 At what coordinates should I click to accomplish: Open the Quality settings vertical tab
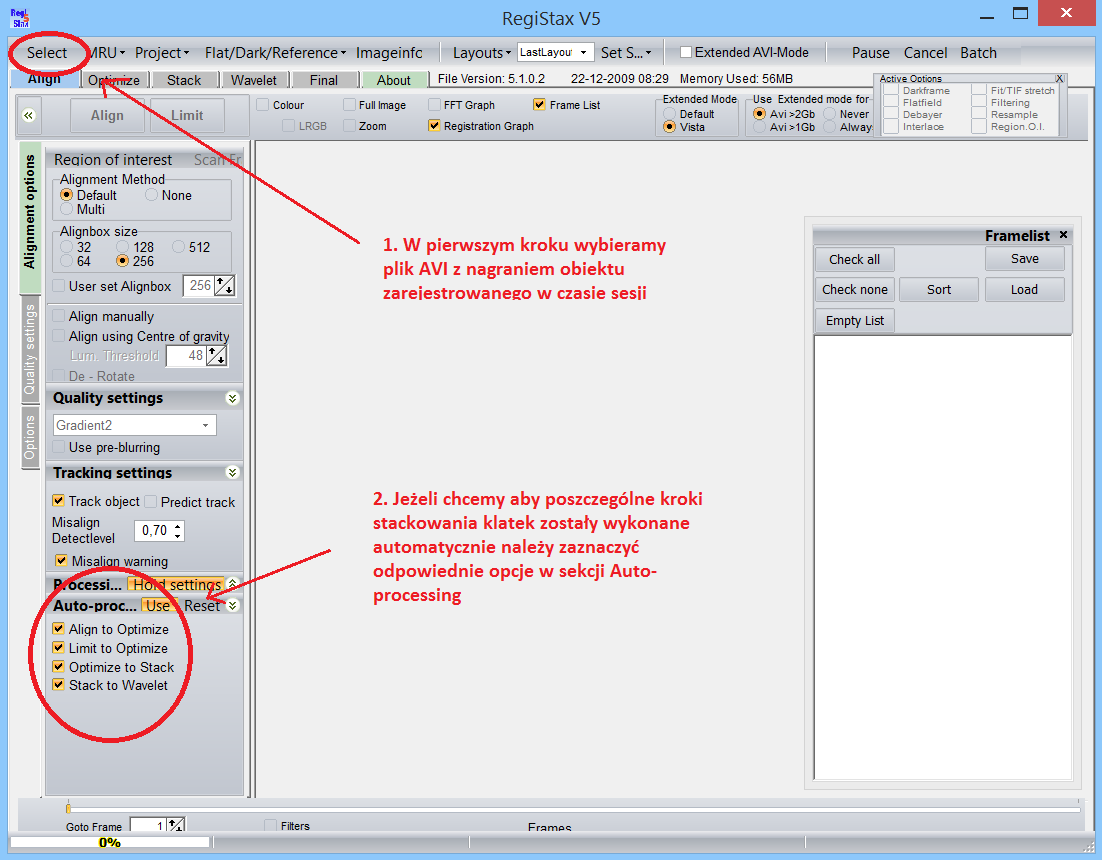tap(30, 350)
